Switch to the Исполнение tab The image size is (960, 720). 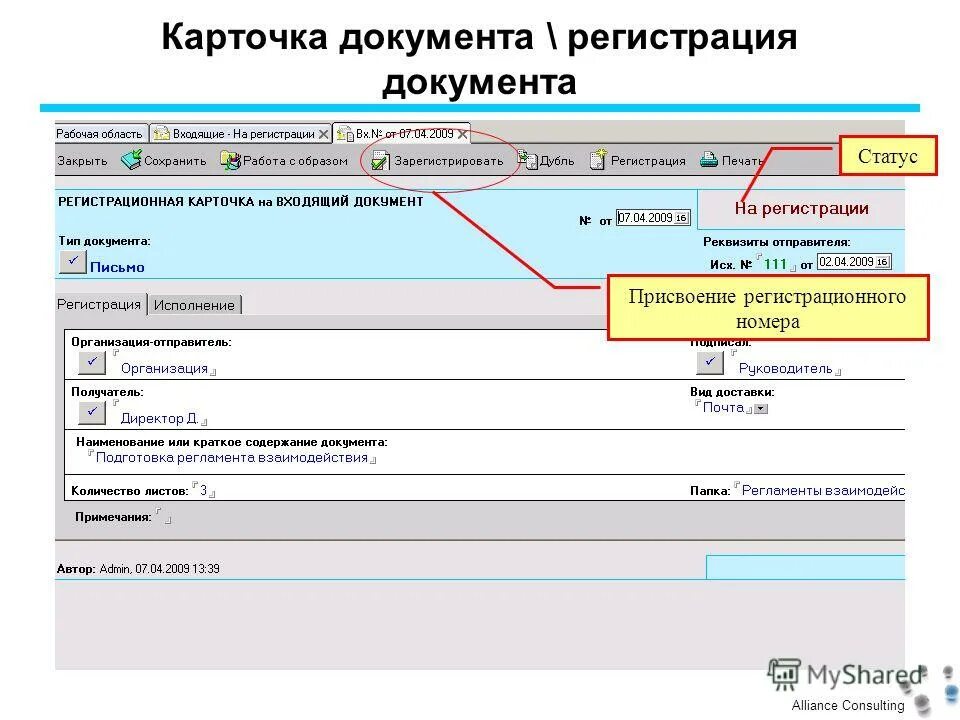[194, 304]
